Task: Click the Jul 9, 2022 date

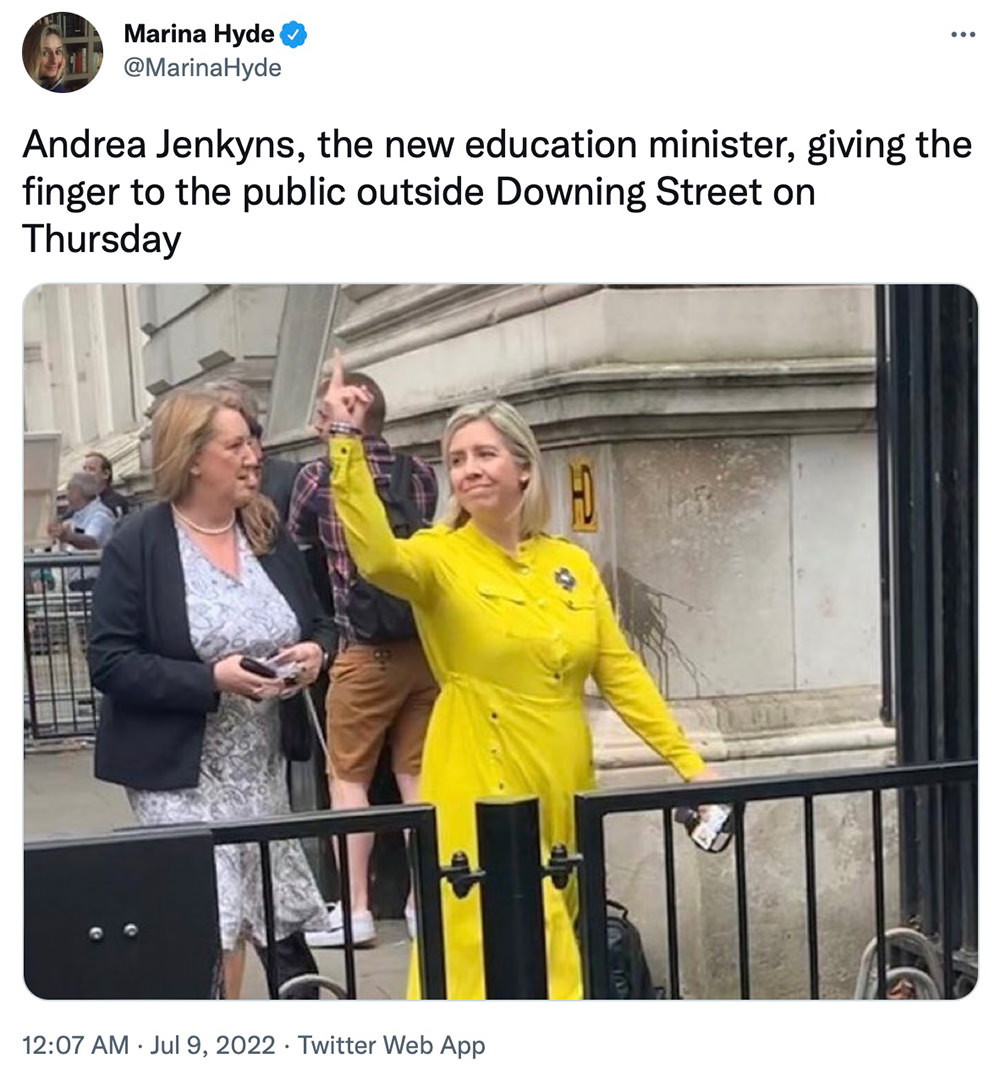Action: [x=213, y=1045]
